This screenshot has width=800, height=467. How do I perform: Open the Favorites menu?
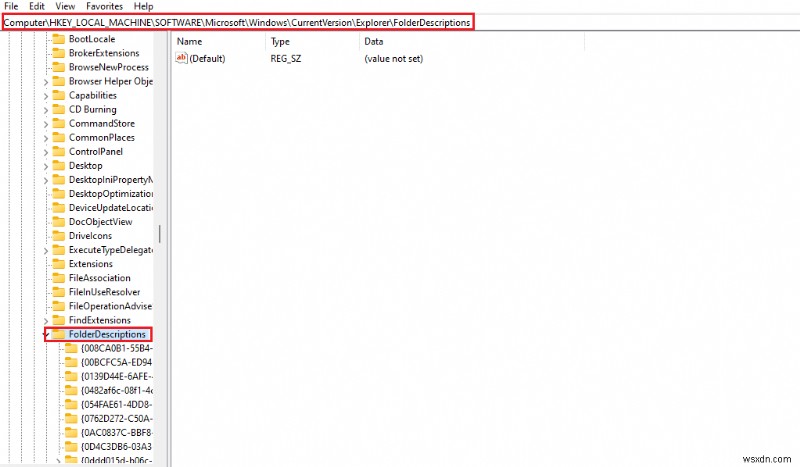[x=104, y=7]
